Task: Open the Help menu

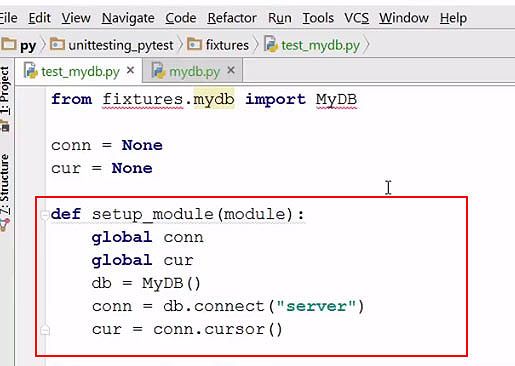Action: [x=453, y=18]
